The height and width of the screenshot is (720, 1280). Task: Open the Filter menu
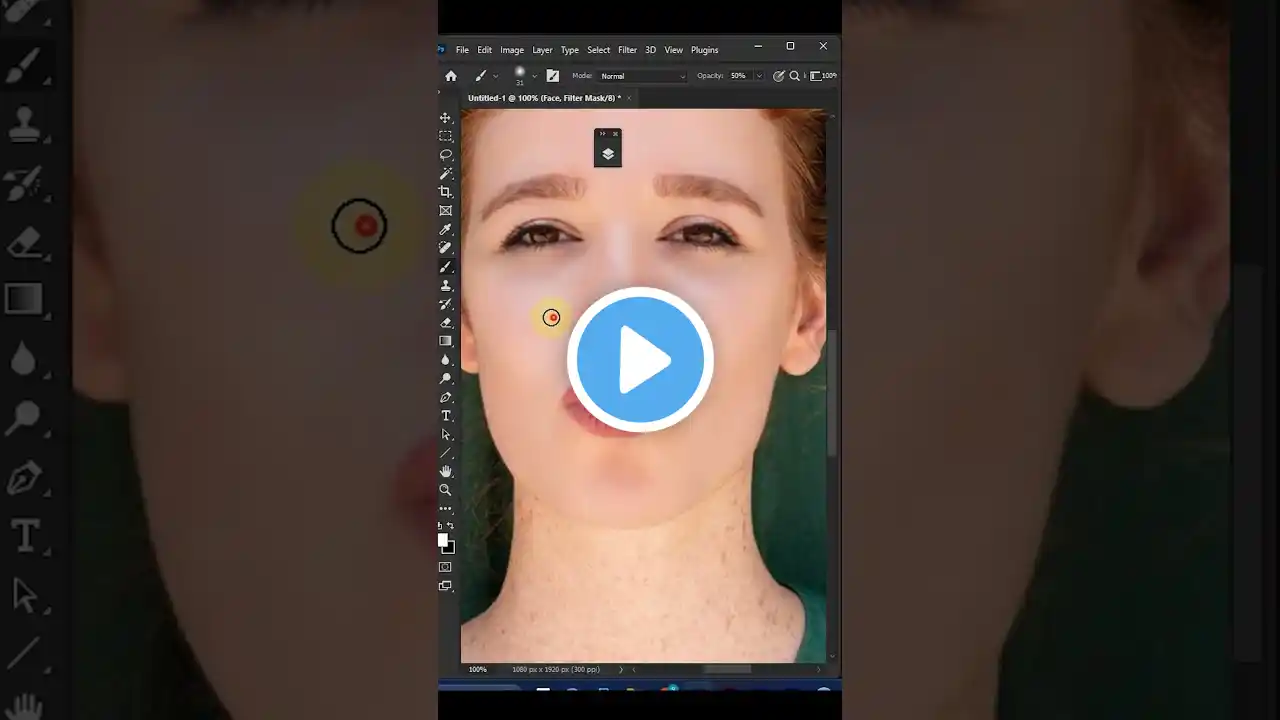(627, 49)
